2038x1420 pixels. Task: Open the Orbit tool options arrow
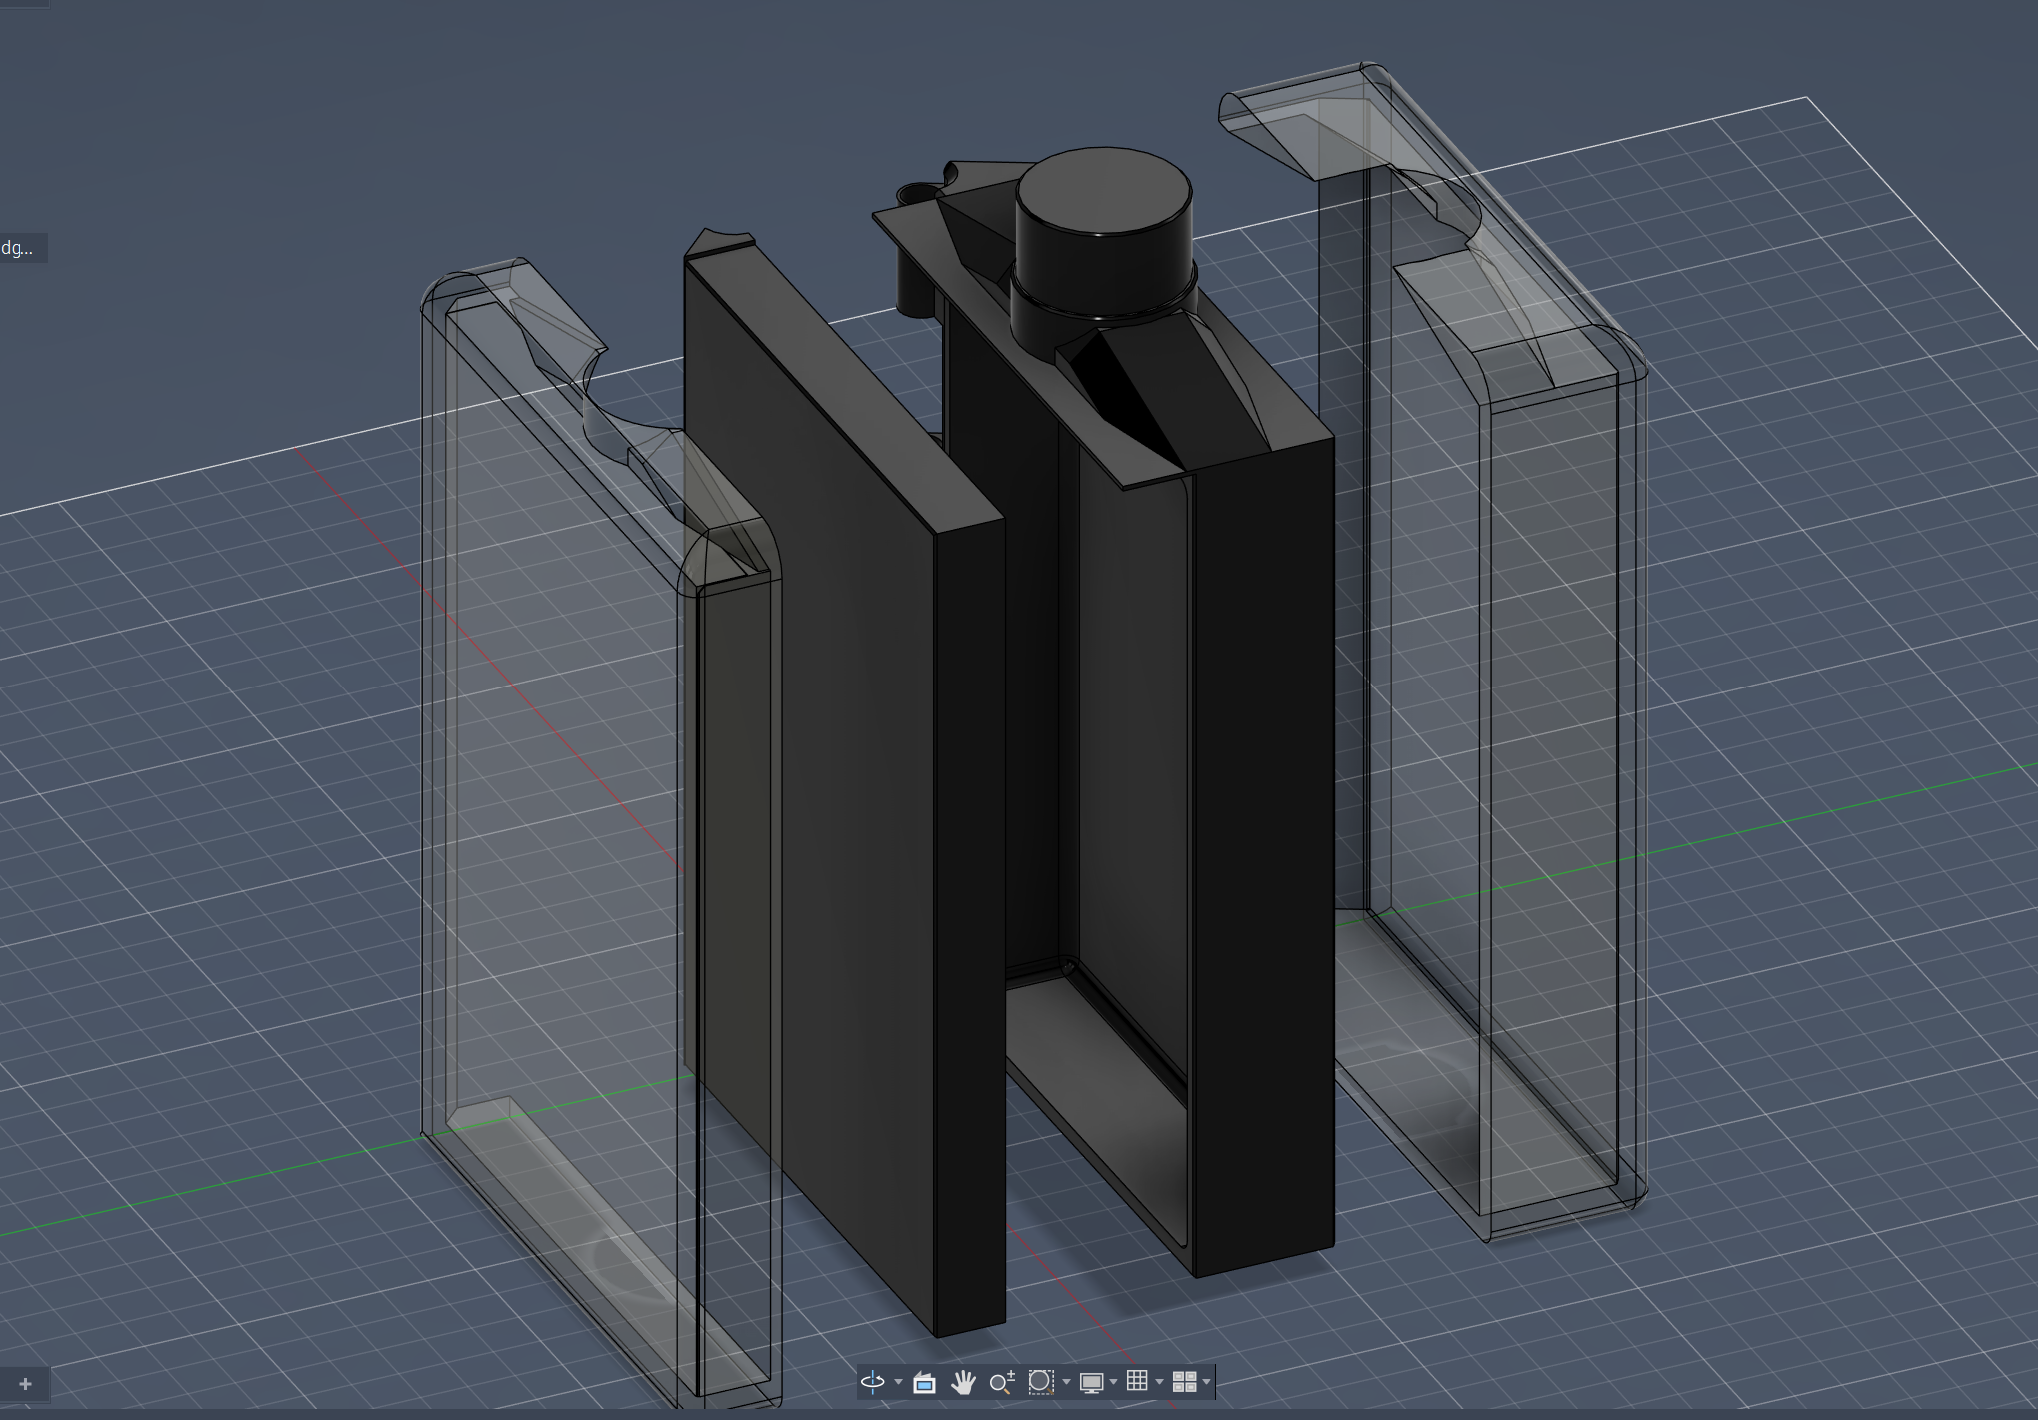[898, 1383]
